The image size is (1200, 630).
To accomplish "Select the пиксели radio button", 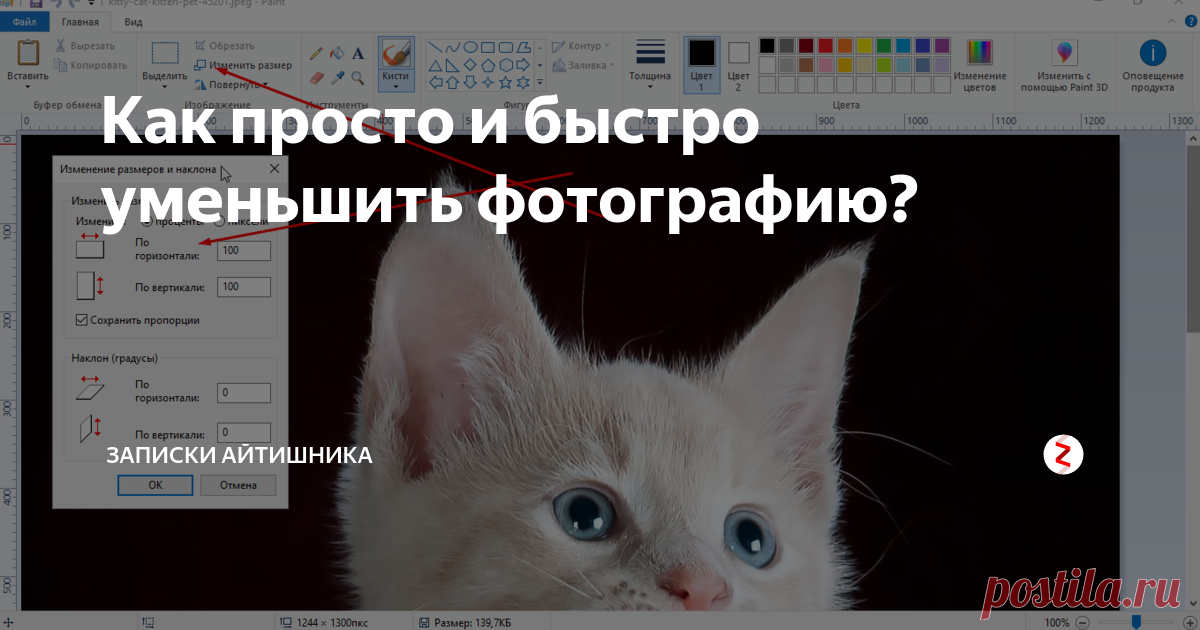I will tap(219, 222).
